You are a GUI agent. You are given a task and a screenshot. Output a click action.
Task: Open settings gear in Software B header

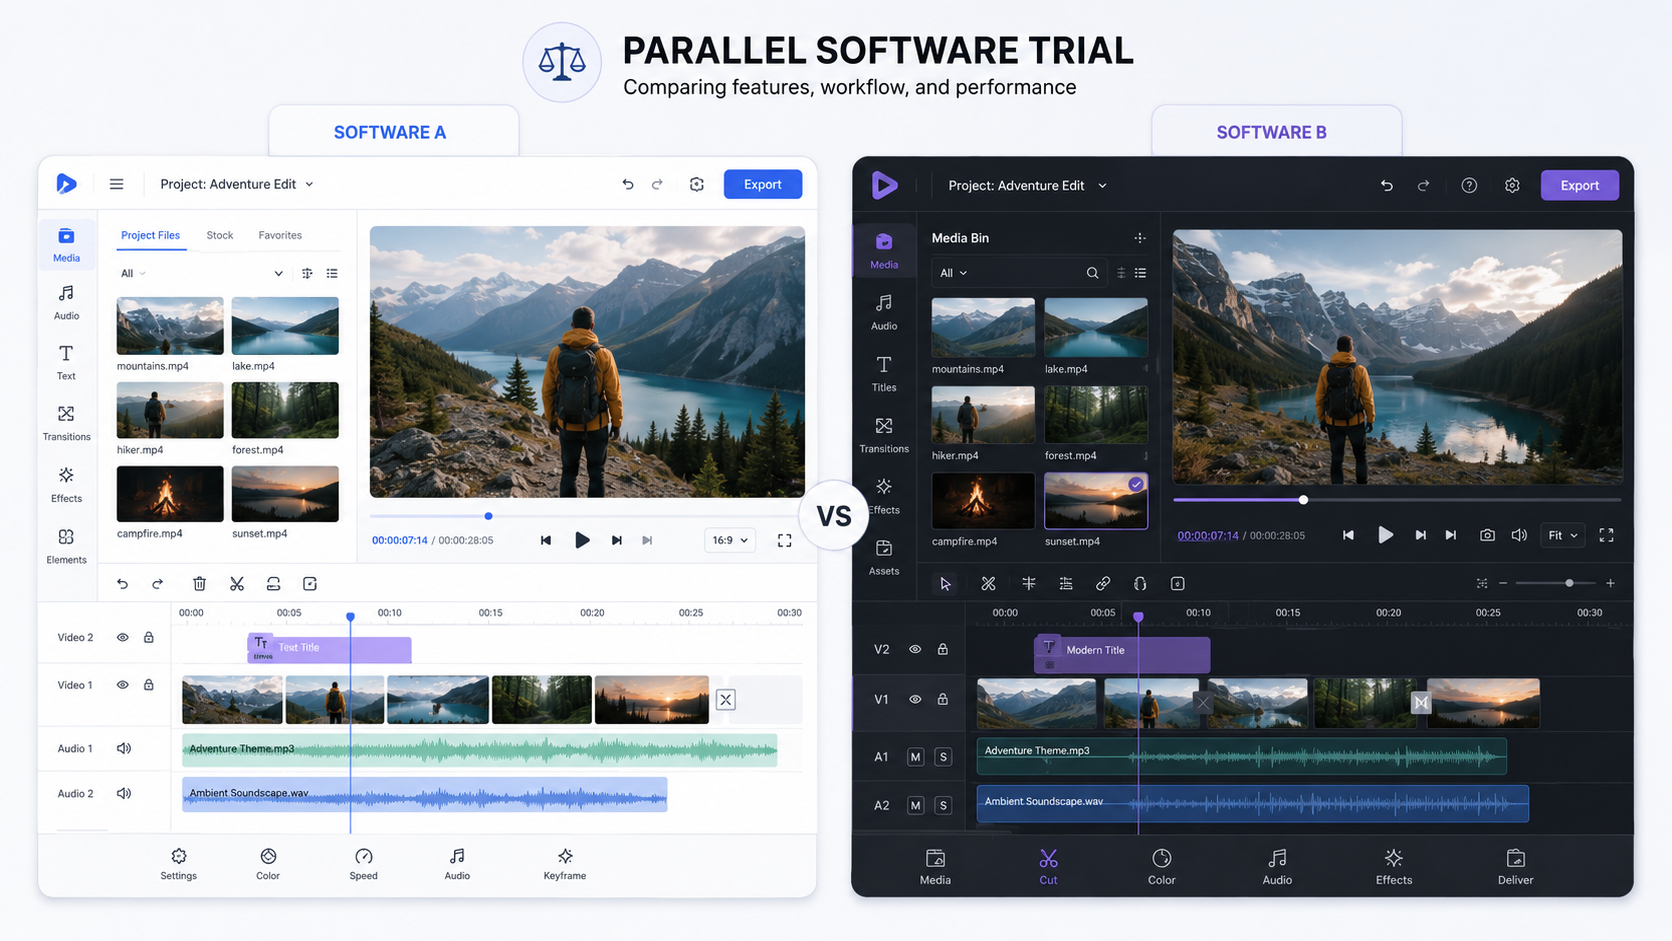coord(1512,185)
